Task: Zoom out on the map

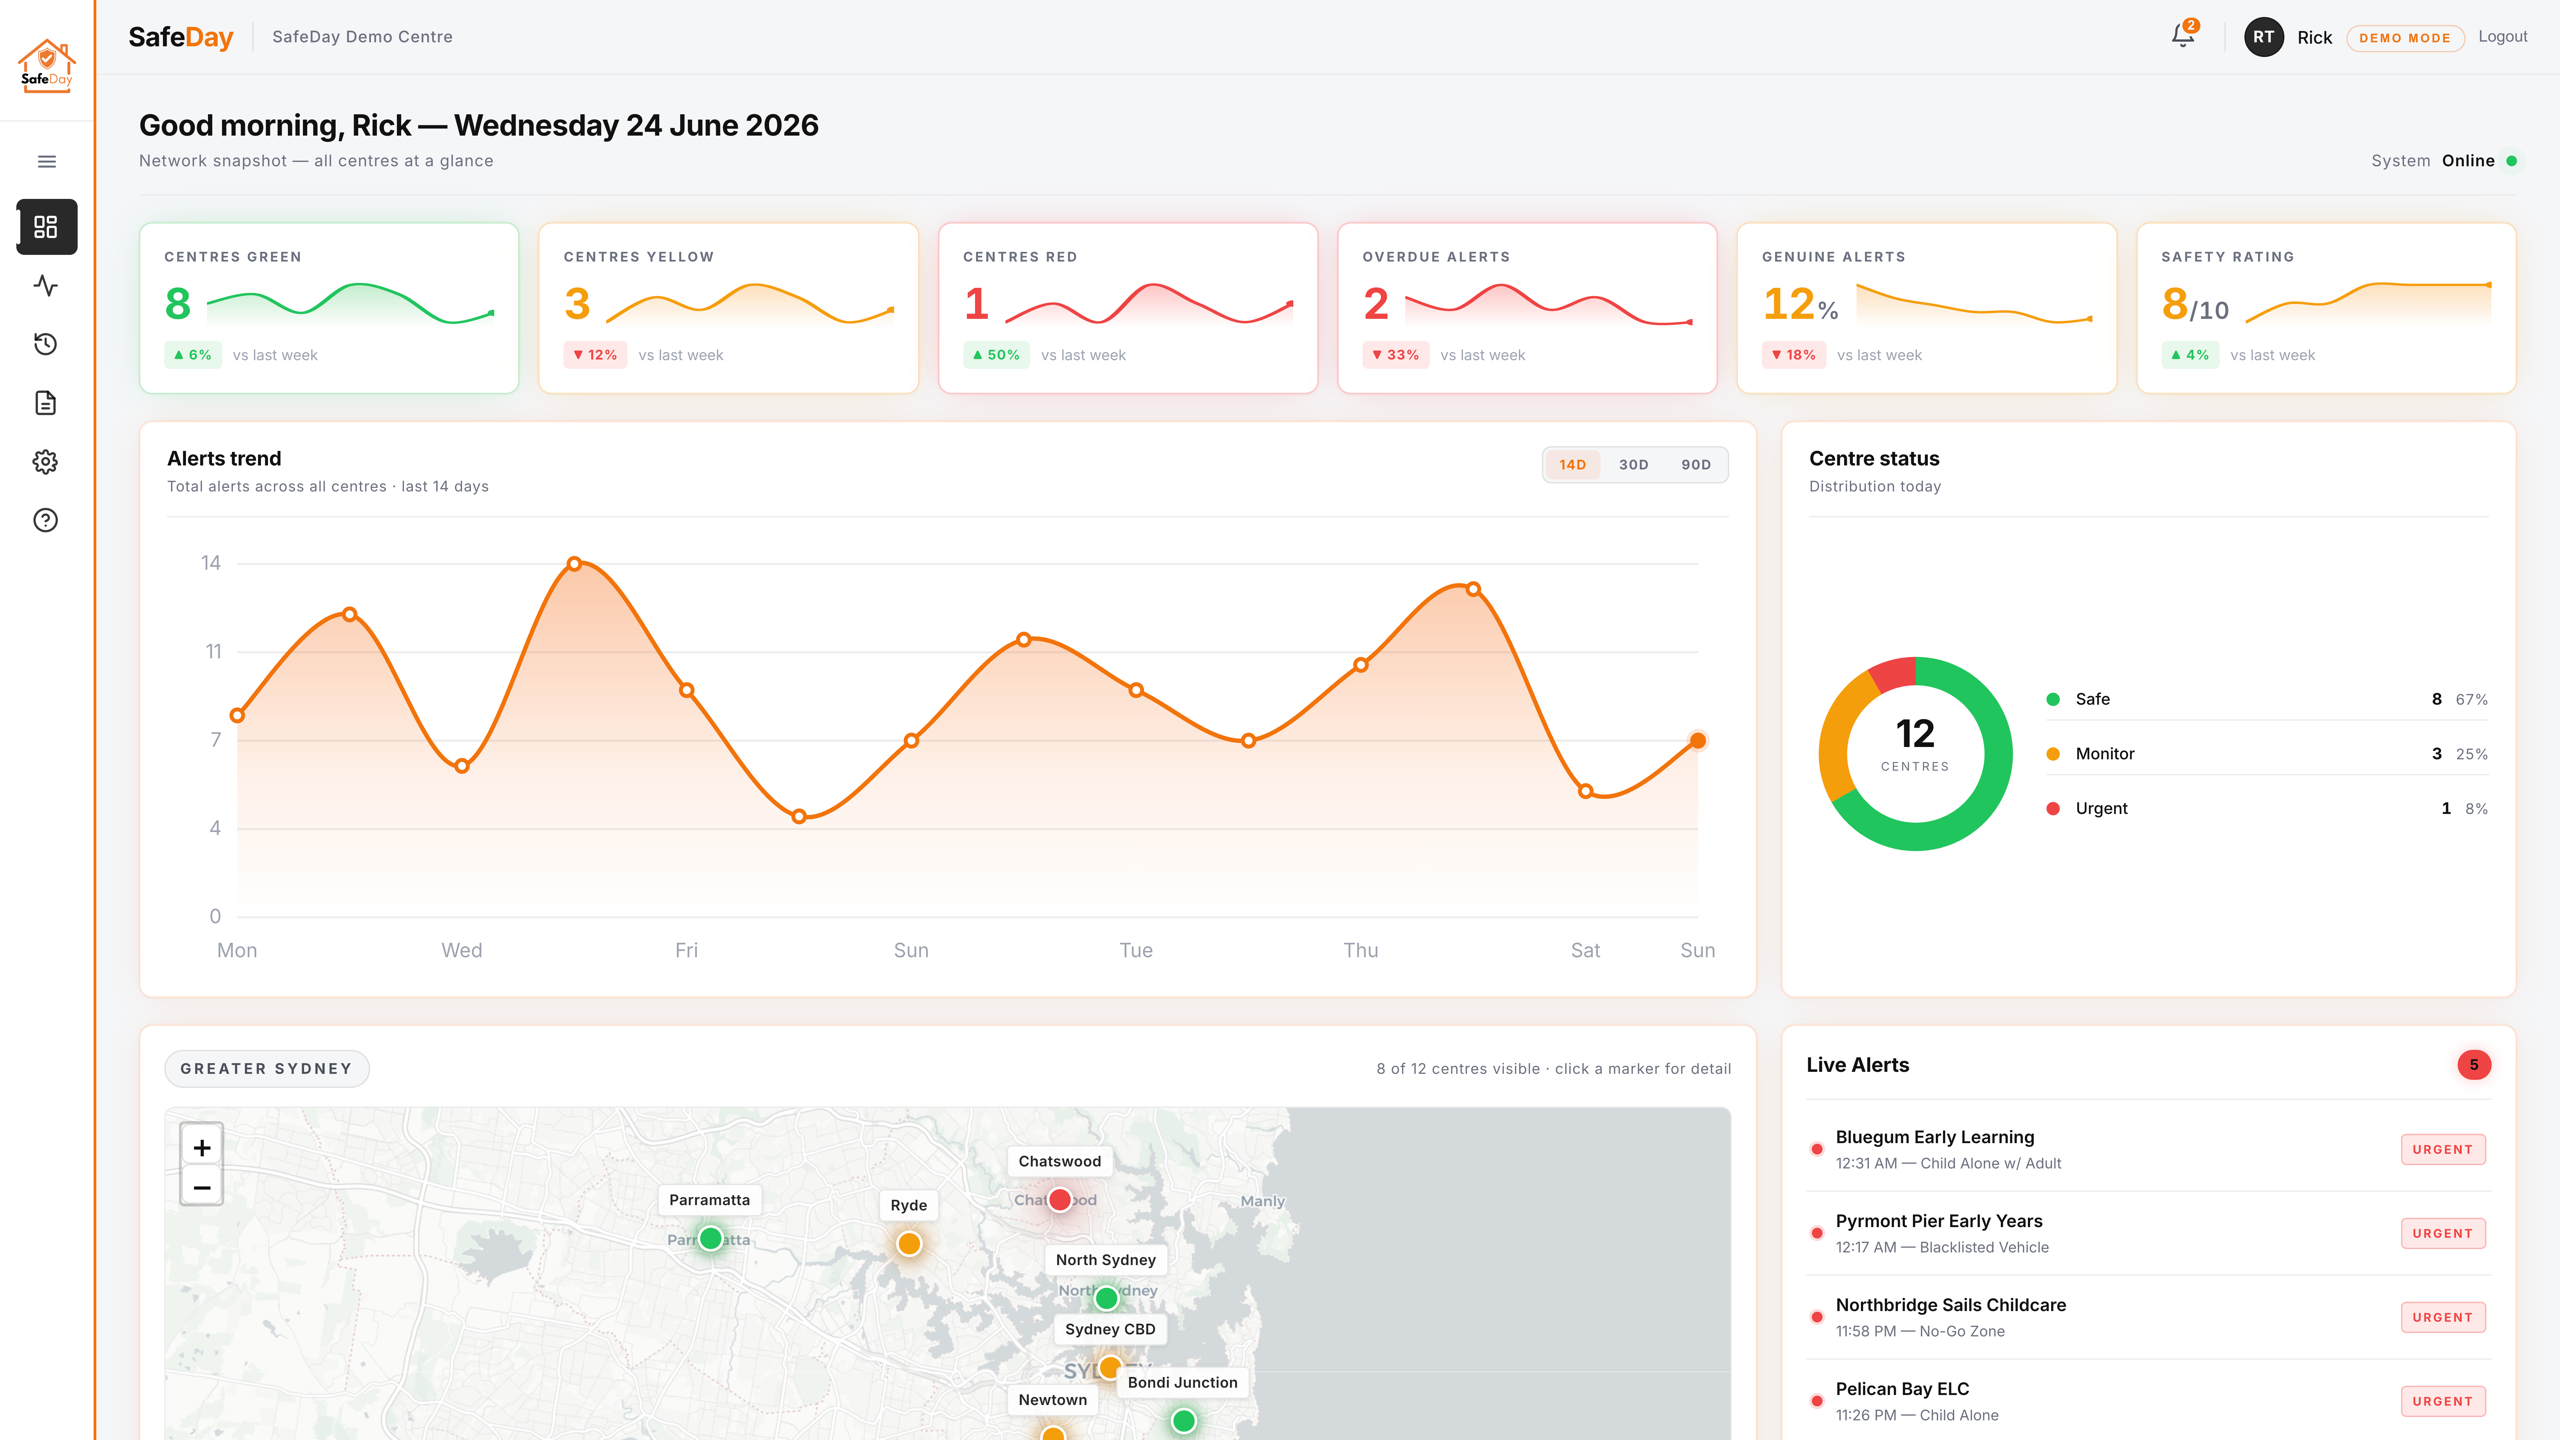Action: pos(201,1187)
